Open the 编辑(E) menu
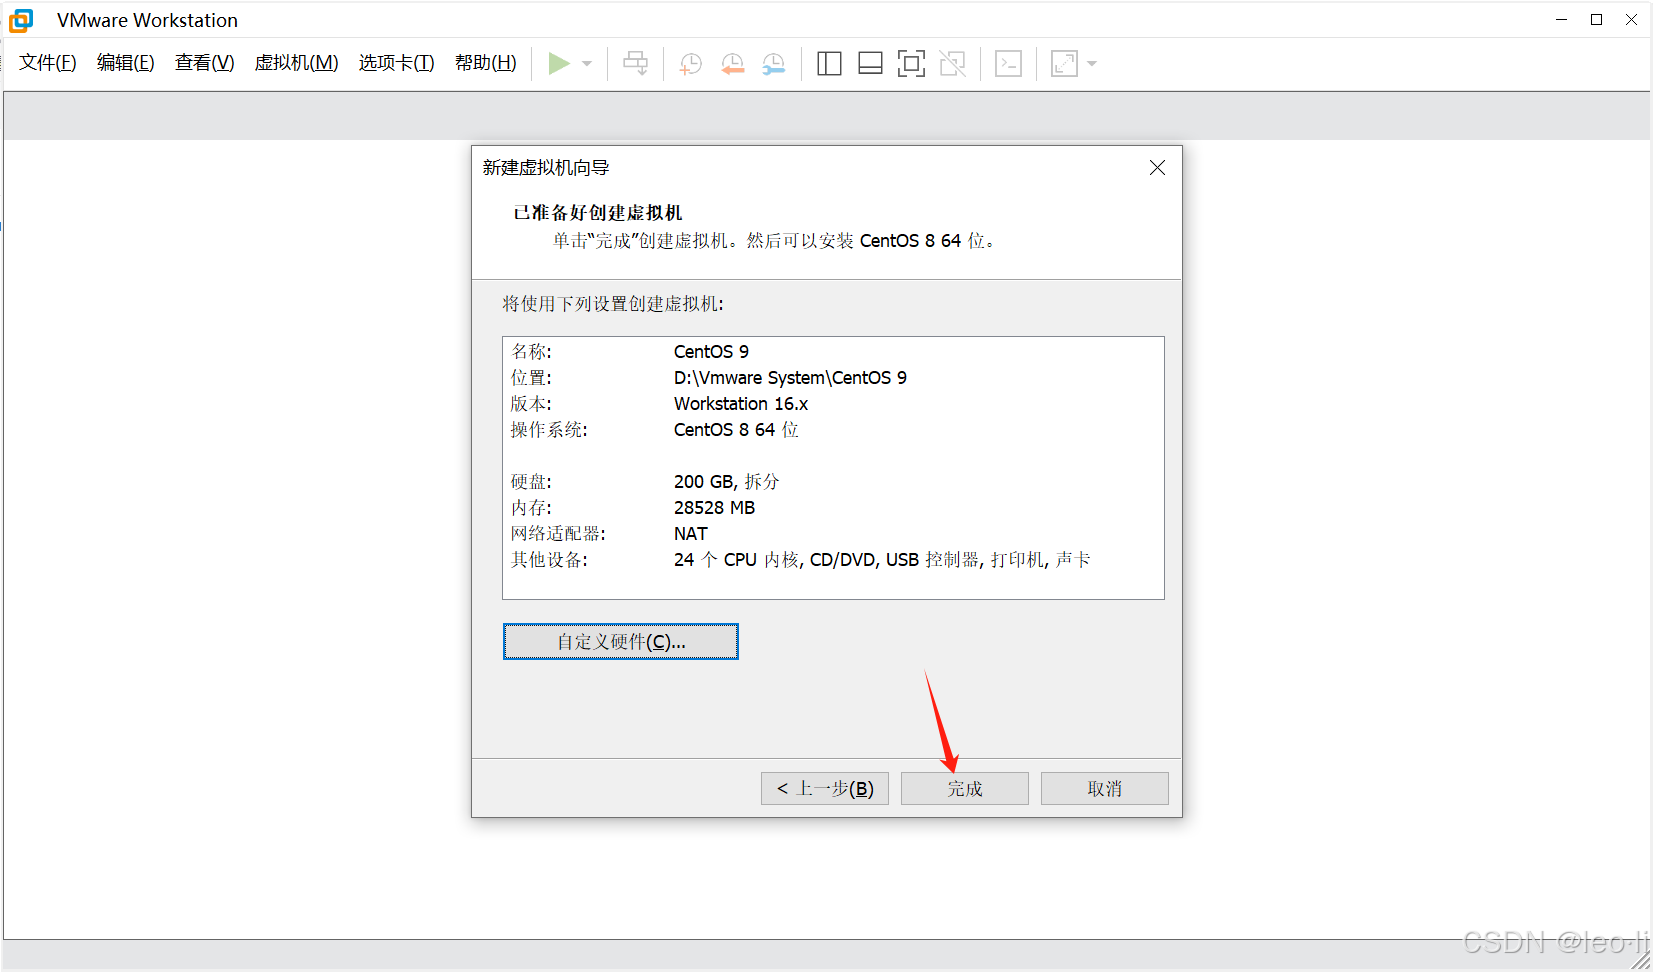 pos(126,63)
